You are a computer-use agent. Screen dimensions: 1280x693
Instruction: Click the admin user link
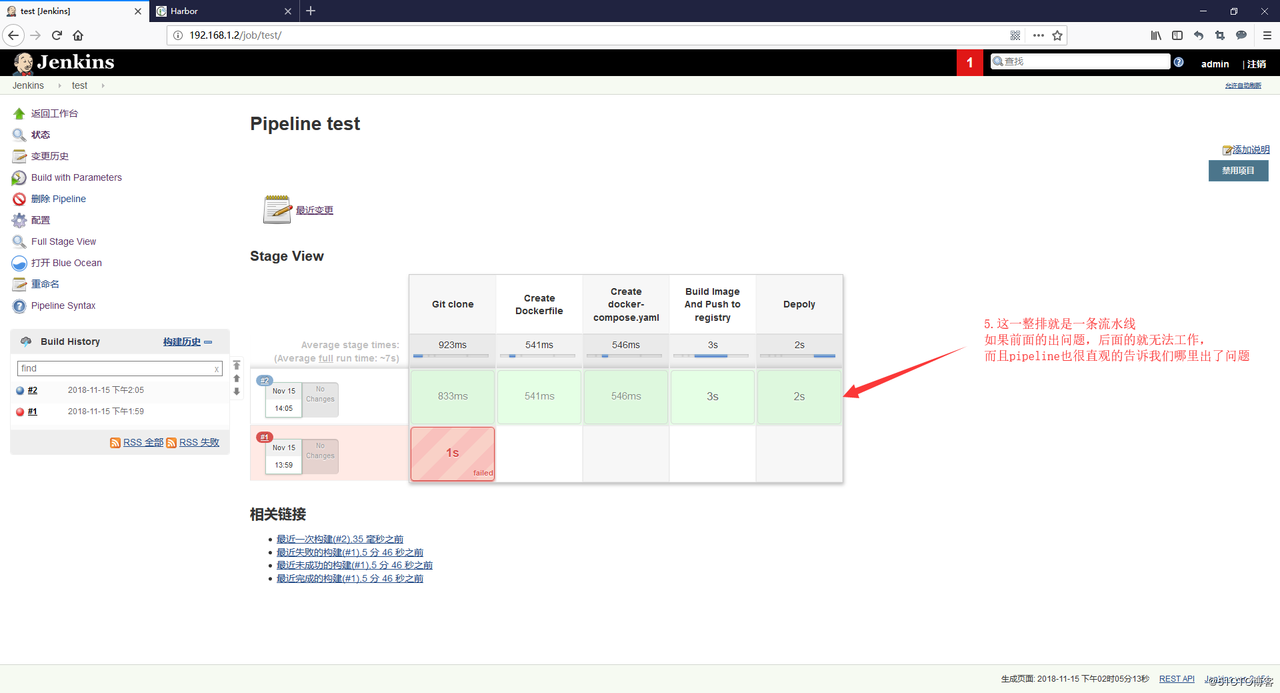point(1215,64)
